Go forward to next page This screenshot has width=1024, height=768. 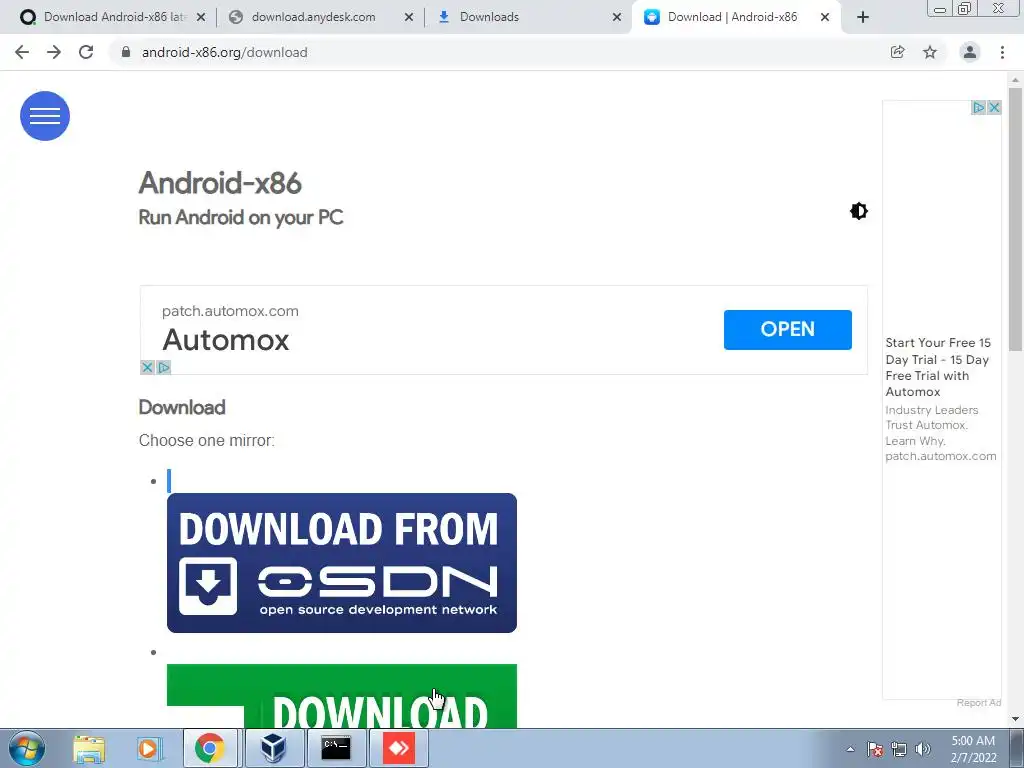tap(54, 52)
